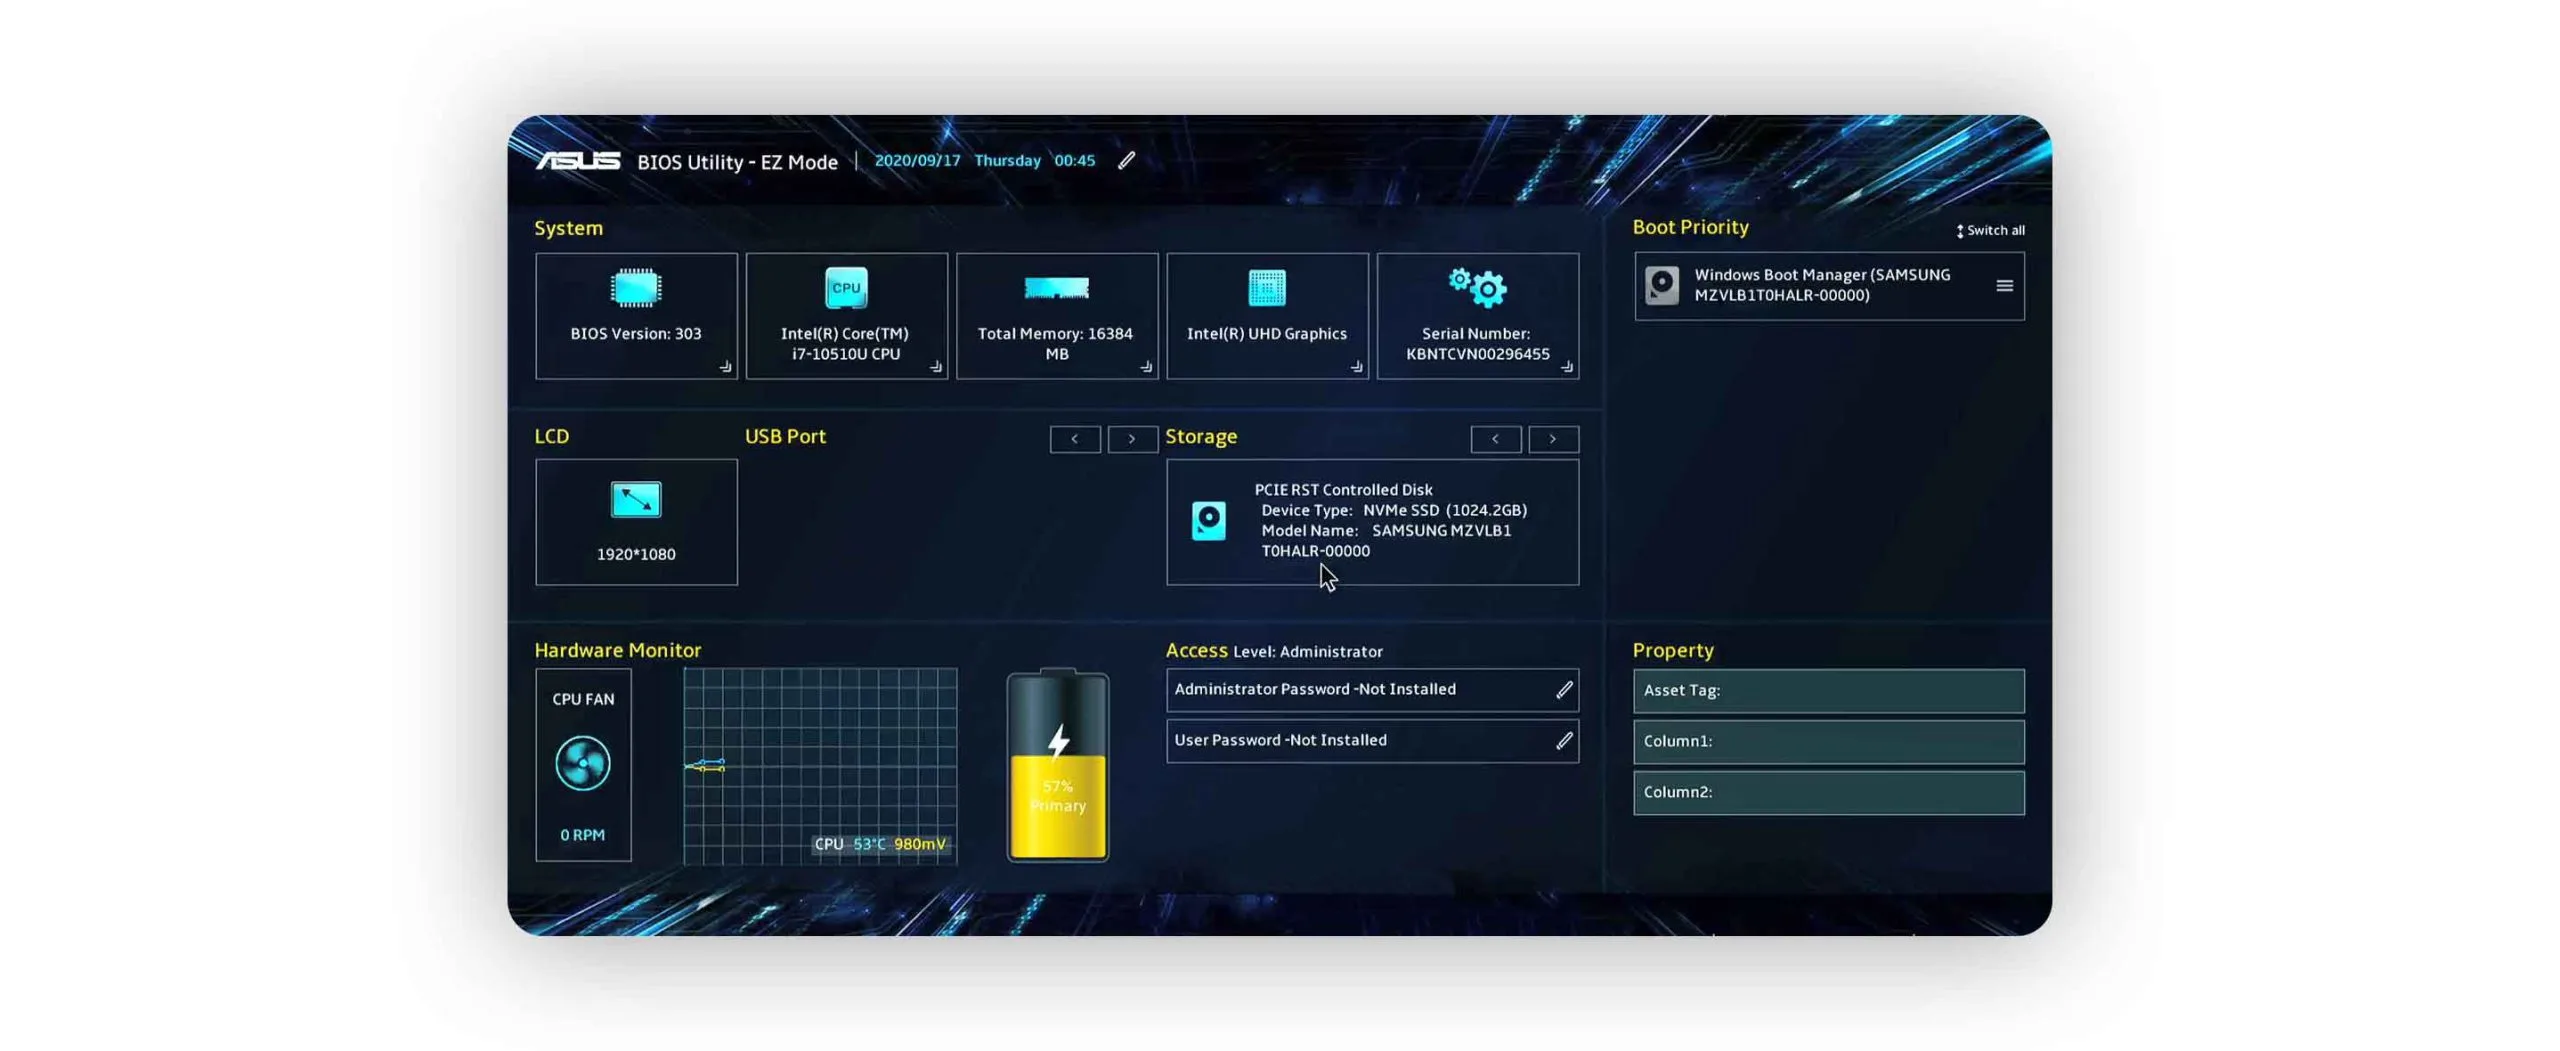The image size is (2560, 1051).
Task: Click the battery charge level indicator
Action: (x=1057, y=768)
